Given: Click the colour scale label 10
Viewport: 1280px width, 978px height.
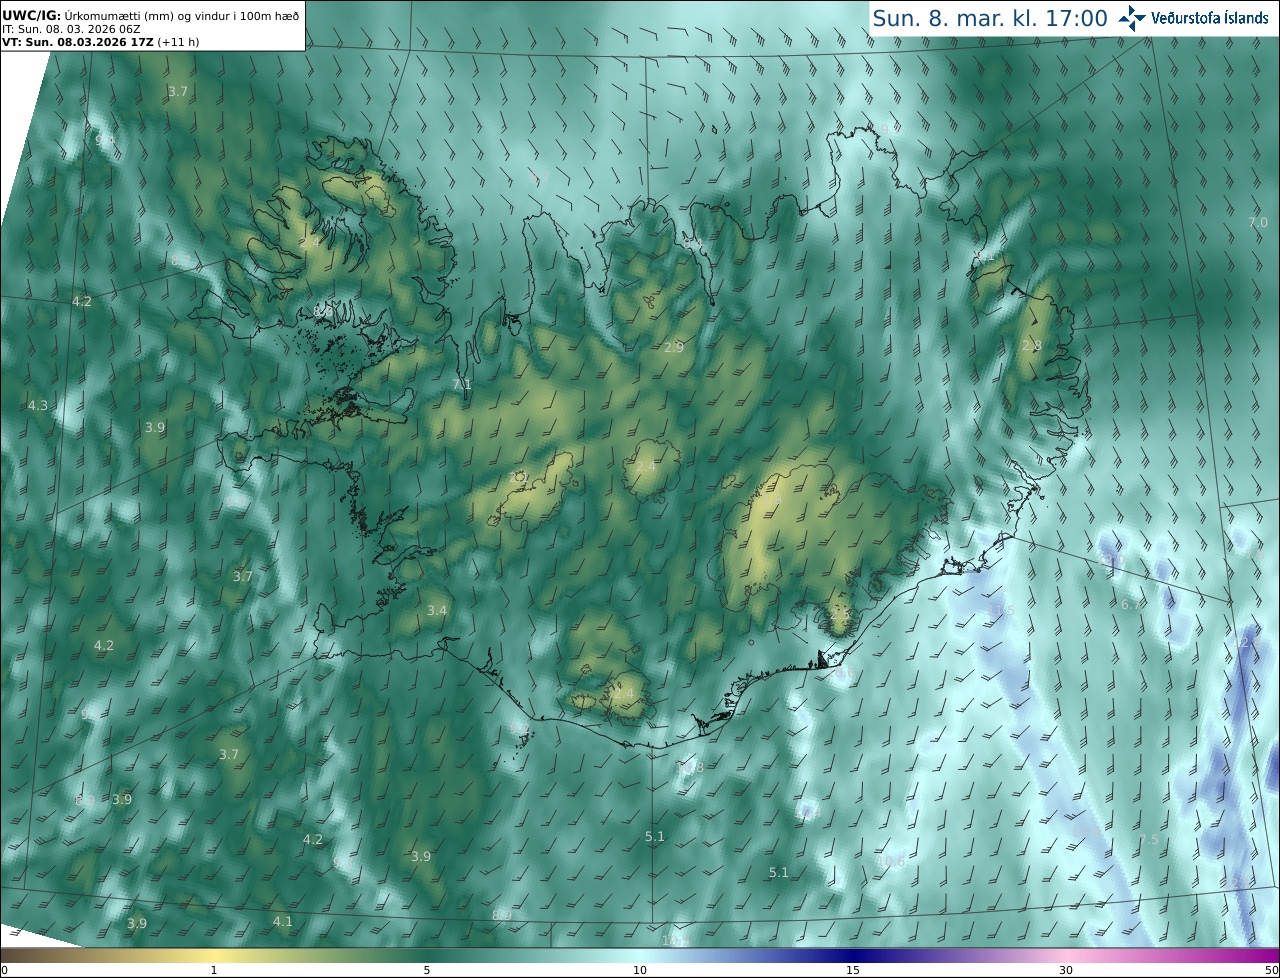Looking at the screenshot, I should point(640,971).
